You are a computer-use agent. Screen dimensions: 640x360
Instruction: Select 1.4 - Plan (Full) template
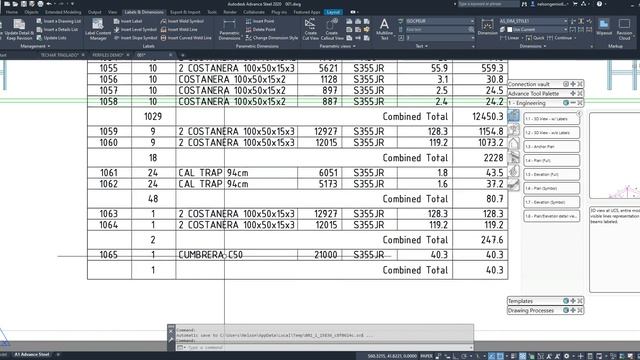click(551, 160)
